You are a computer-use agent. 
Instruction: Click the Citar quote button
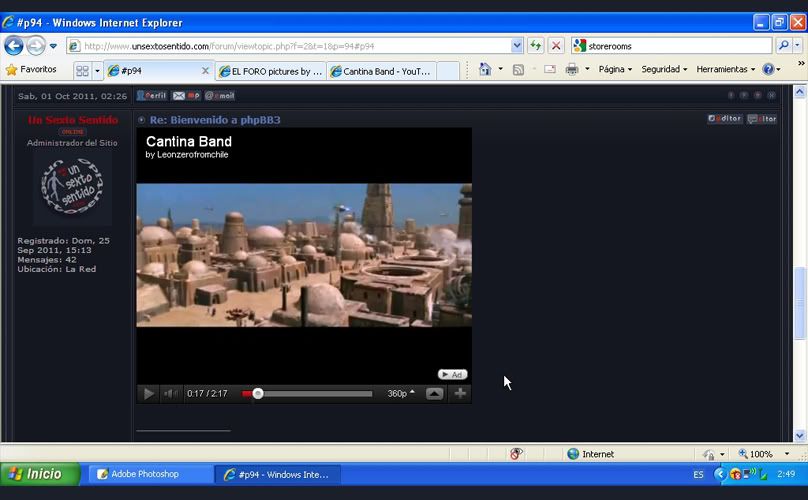pyautogui.click(x=762, y=119)
